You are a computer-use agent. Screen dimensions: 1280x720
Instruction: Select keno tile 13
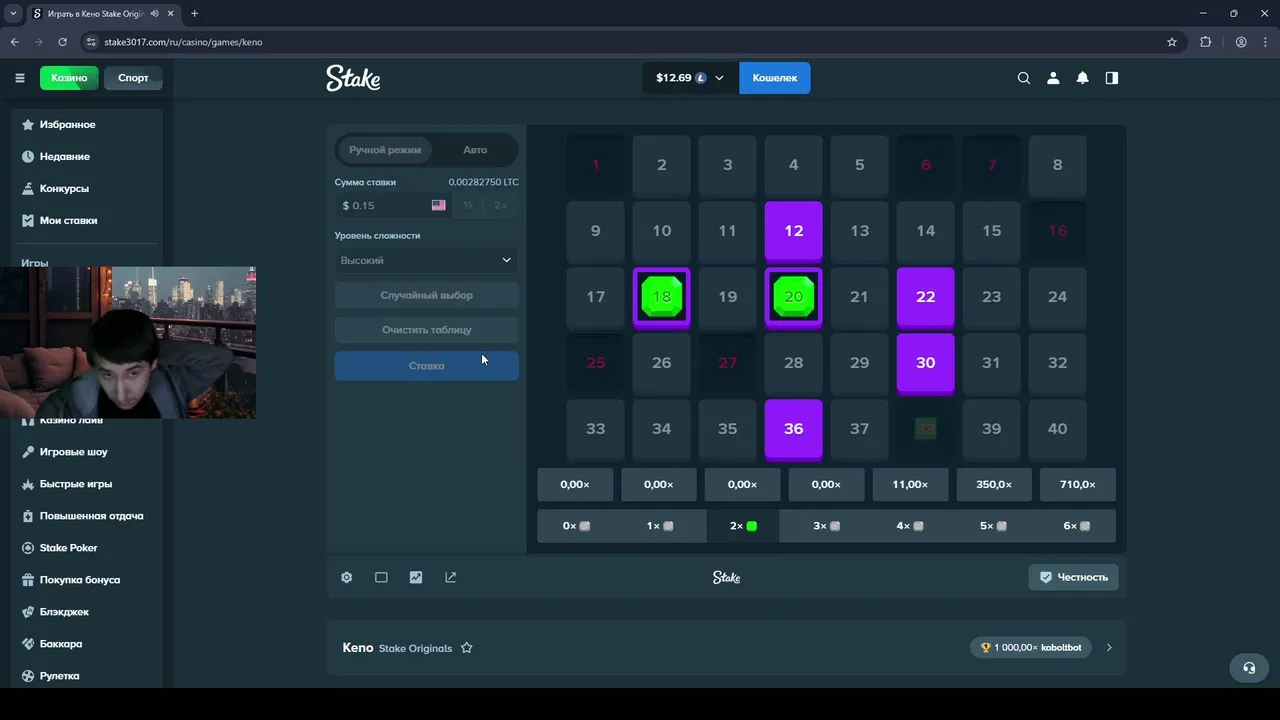pyautogui.click(x=860, y=231)
